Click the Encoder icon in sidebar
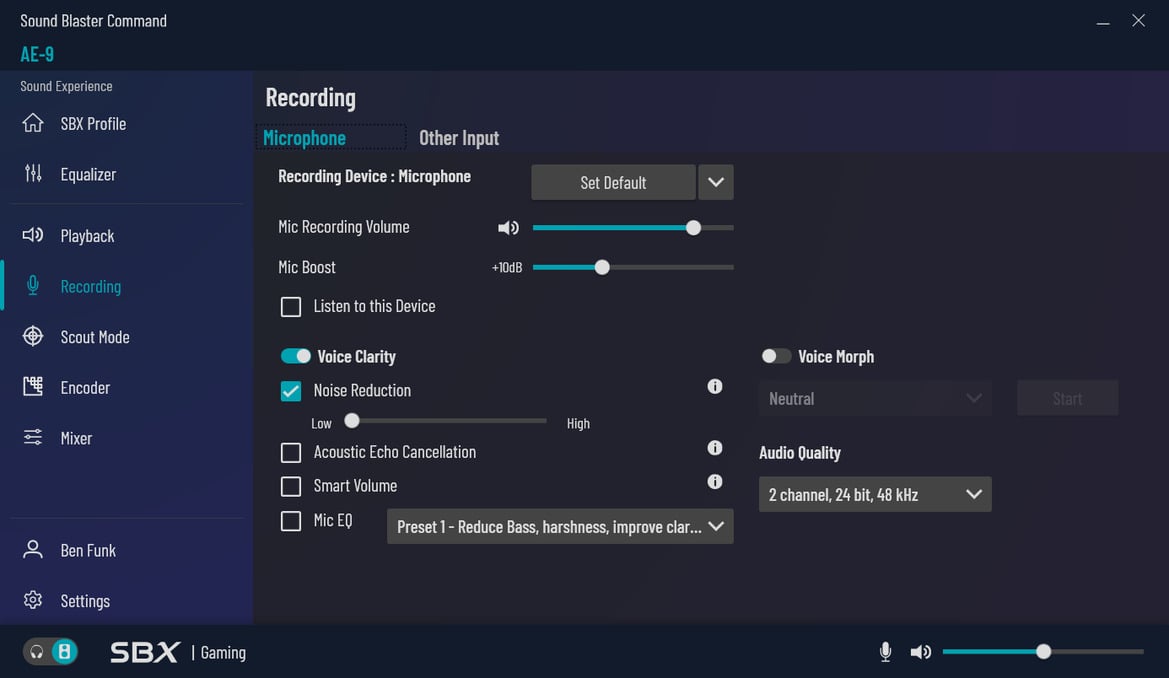The width and height of the screenshot is (1169, 678). point(33,386)
